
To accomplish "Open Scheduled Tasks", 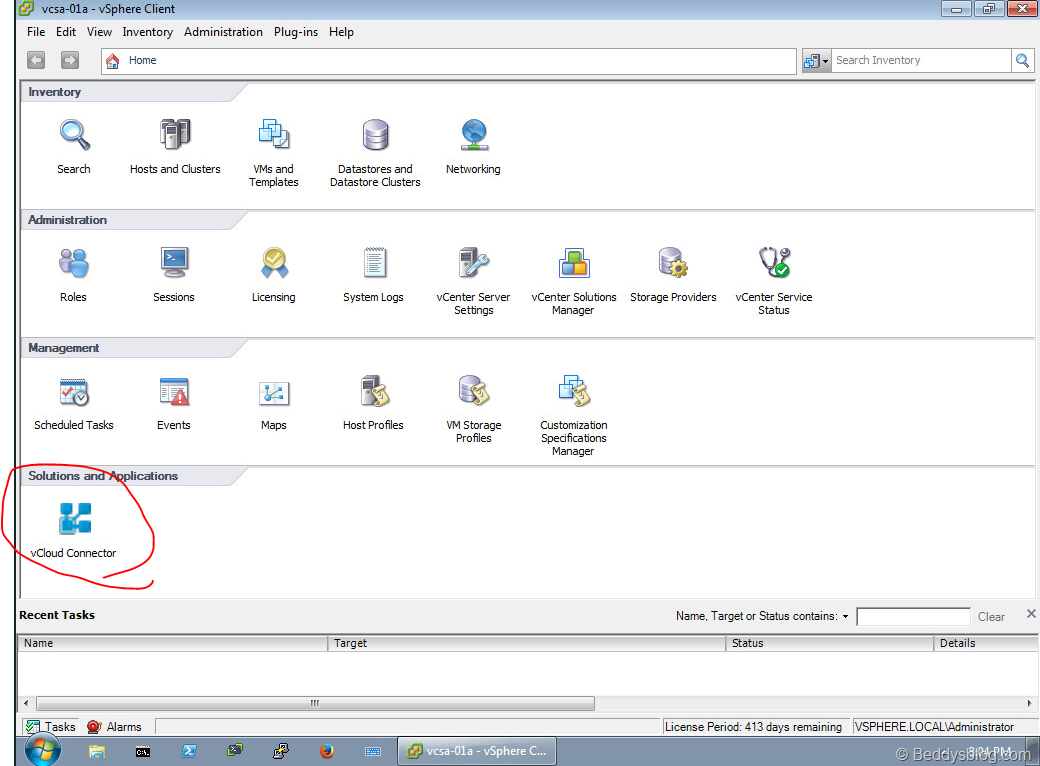I will pyautogui.click(x=74, y=391).
